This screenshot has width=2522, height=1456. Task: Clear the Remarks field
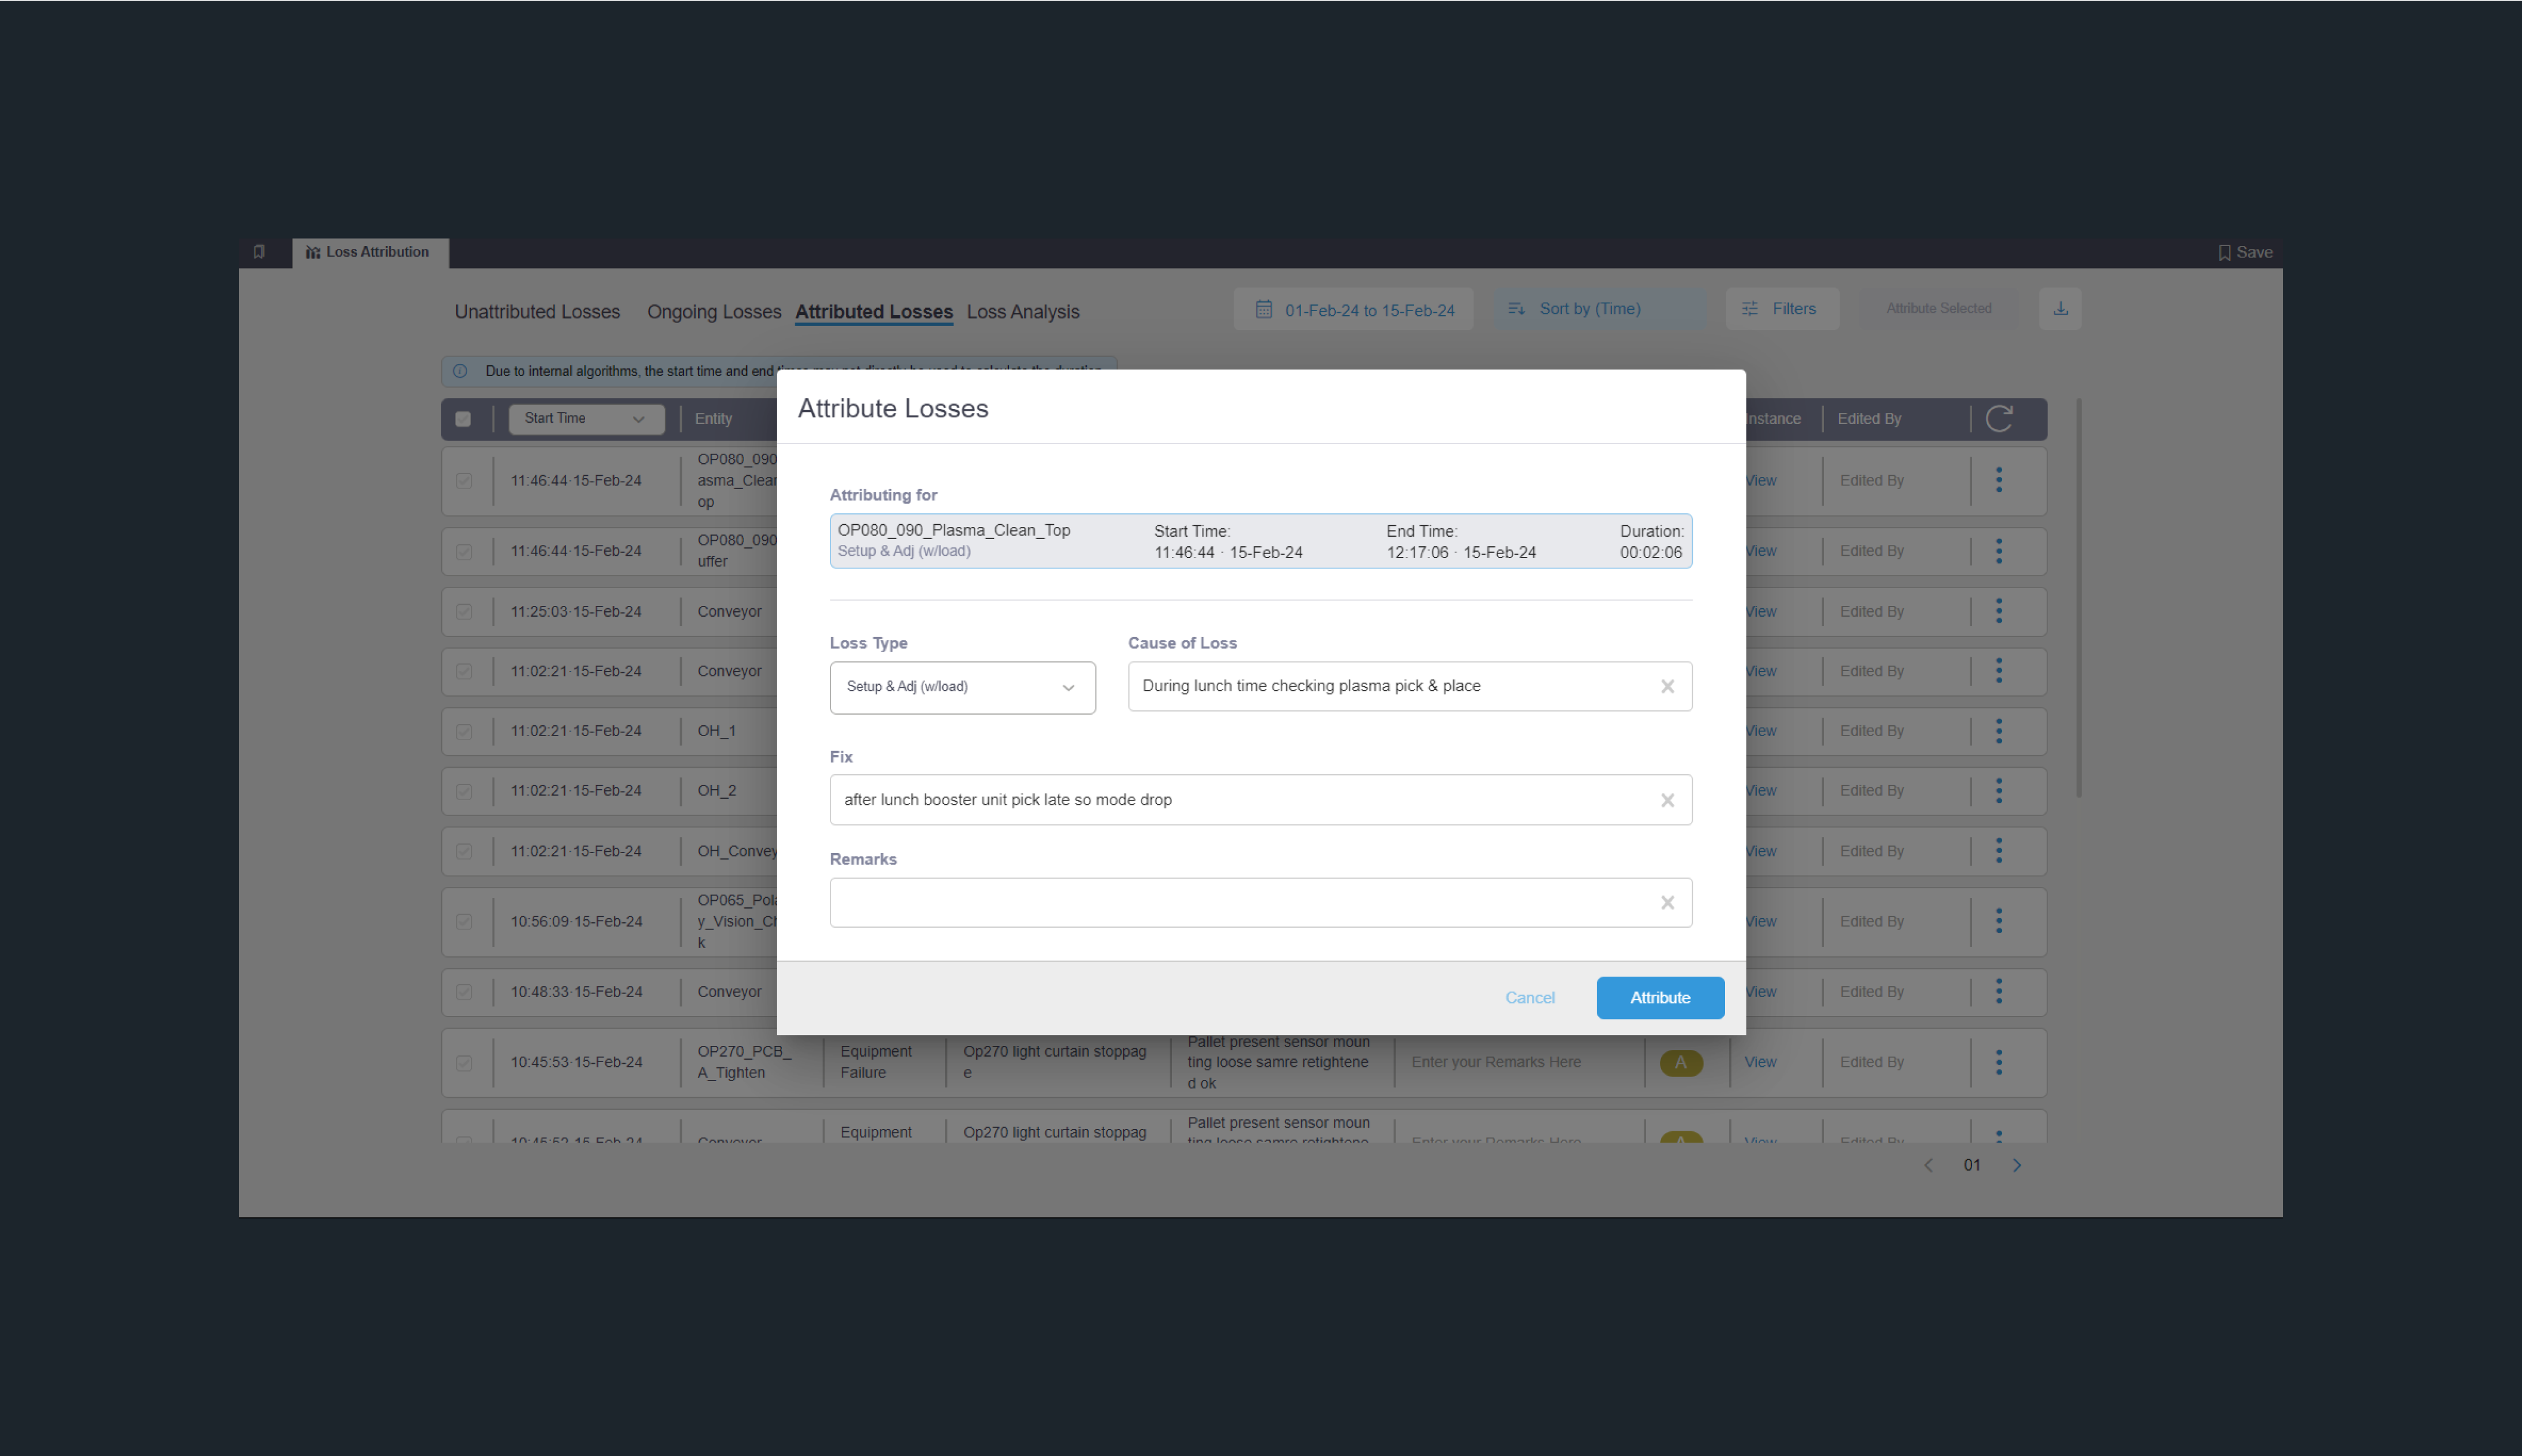pyautogui.click(x=1667, y=903)
